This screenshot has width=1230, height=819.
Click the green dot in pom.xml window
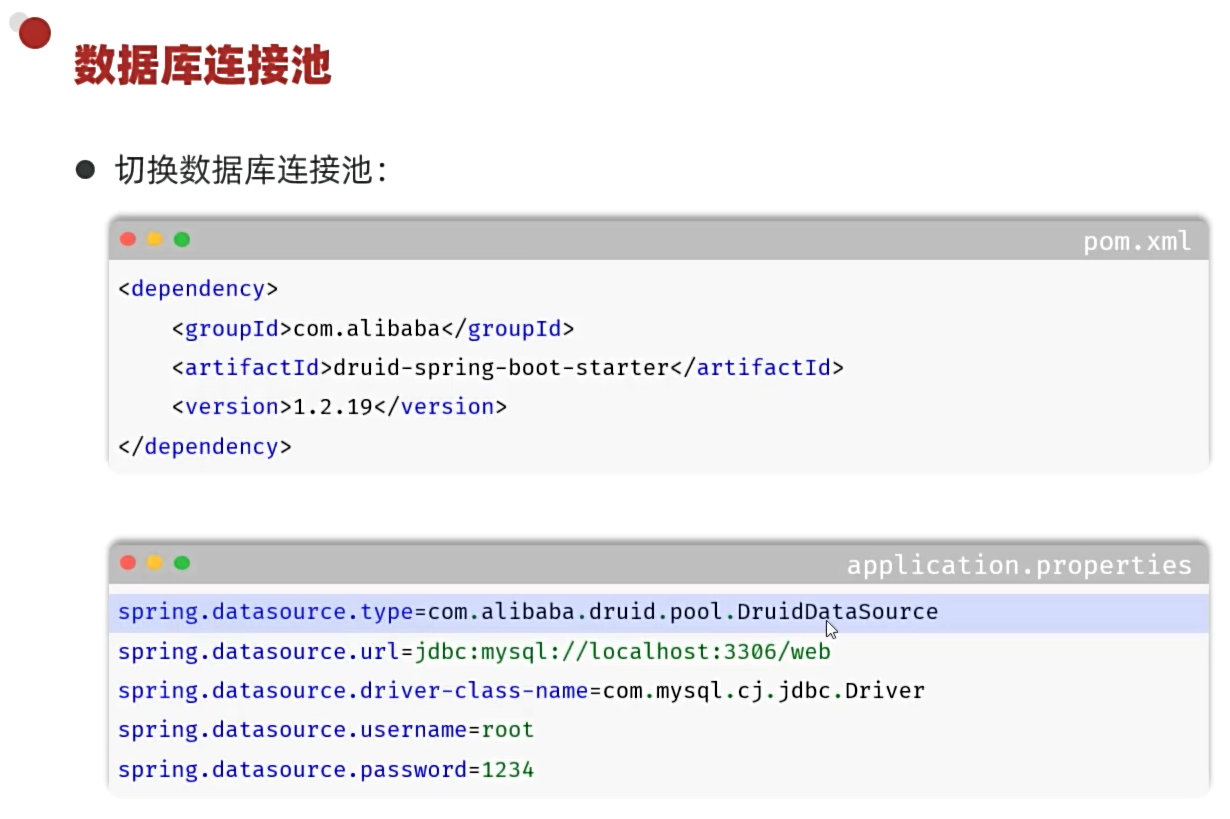click(x=182, y=239)
